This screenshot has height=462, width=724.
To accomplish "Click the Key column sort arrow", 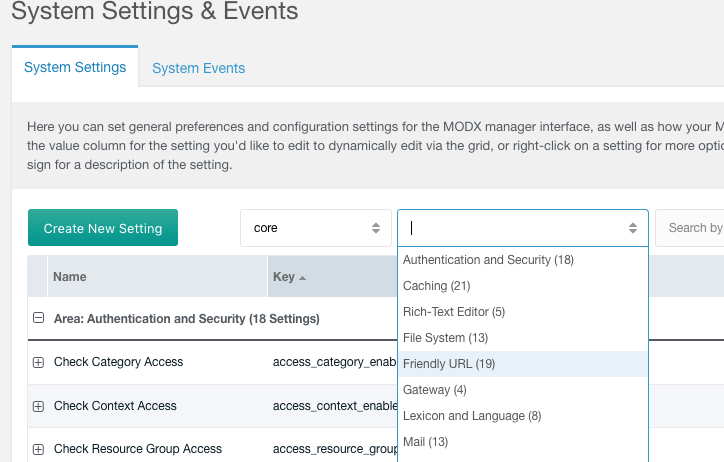I will (302, 278).
